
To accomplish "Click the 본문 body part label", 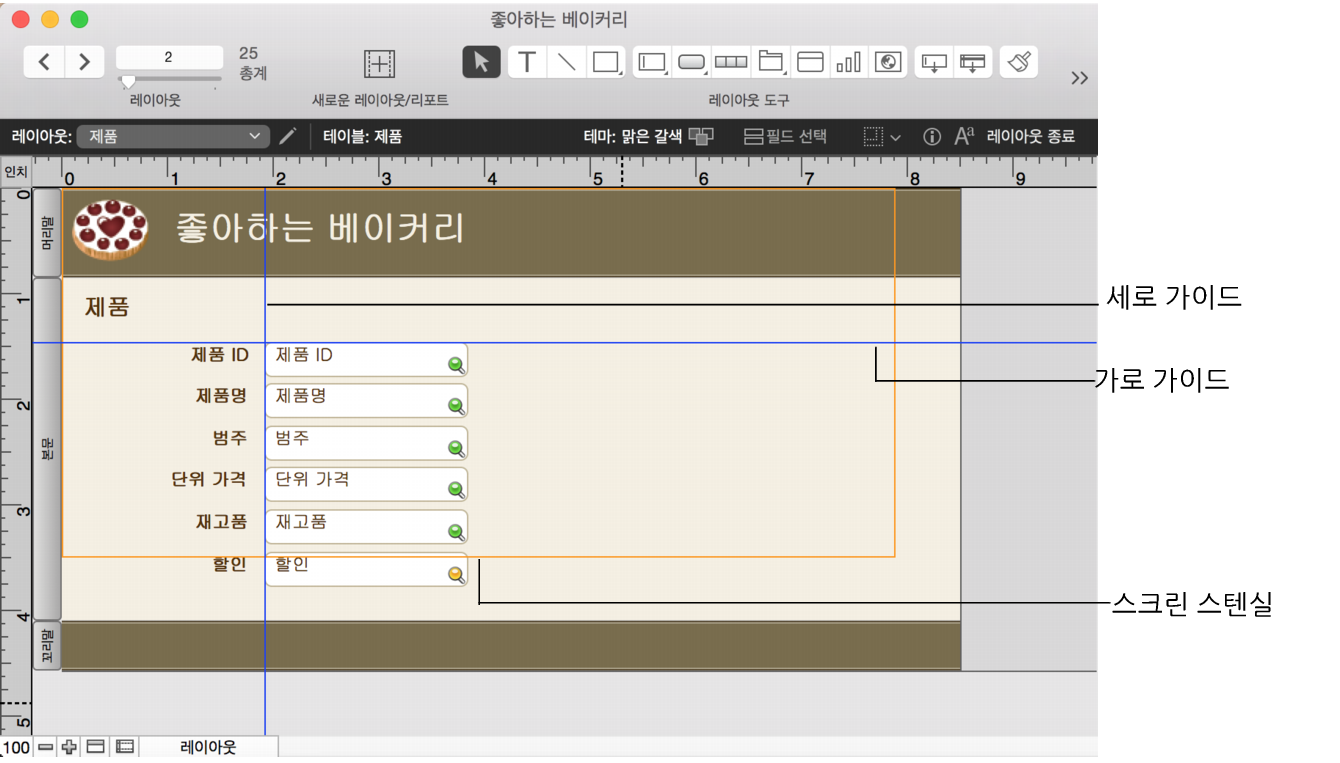I will point(47,449).
